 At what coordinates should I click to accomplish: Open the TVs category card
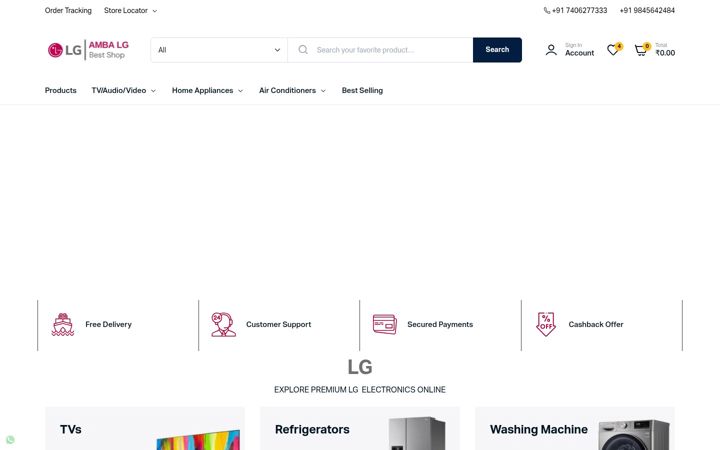coord(145,428)
